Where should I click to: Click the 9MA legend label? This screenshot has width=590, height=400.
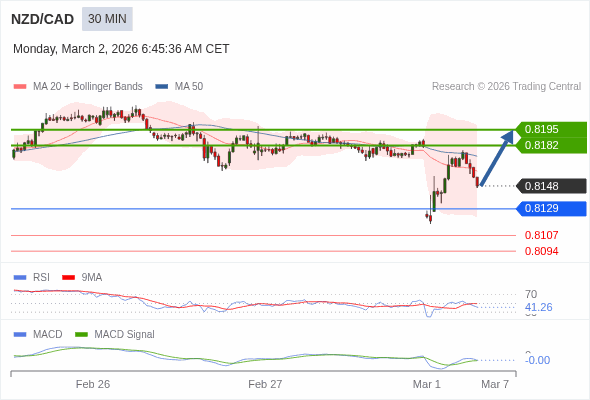pos(92,278)
